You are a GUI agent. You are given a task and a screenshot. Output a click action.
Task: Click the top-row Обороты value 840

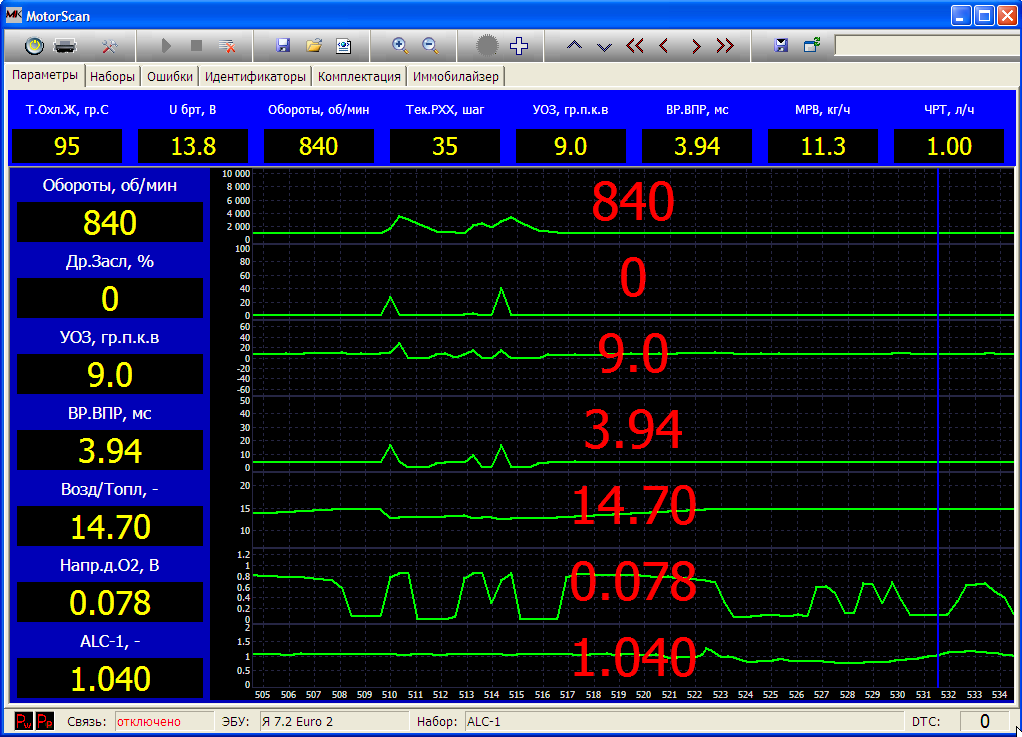[x=319, y=146]
